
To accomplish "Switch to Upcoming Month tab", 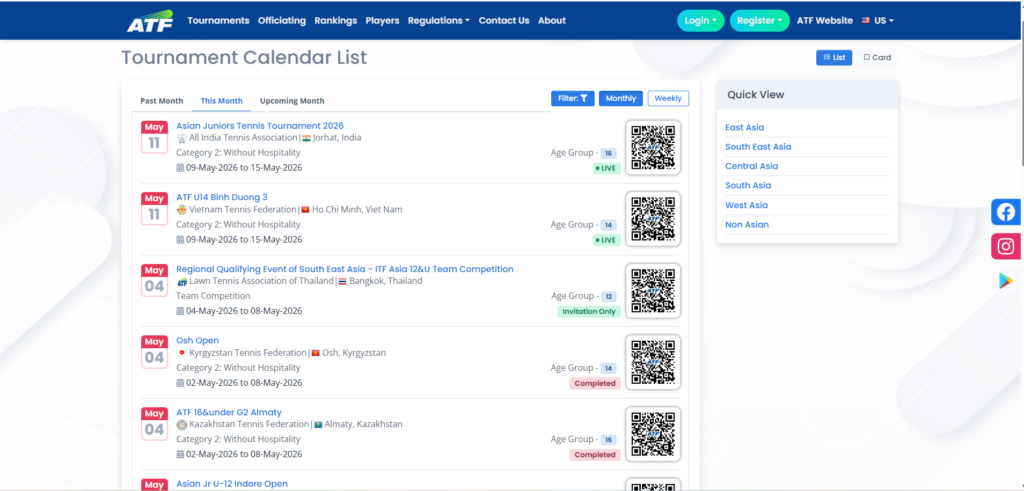I will click(x=292, y=101).
